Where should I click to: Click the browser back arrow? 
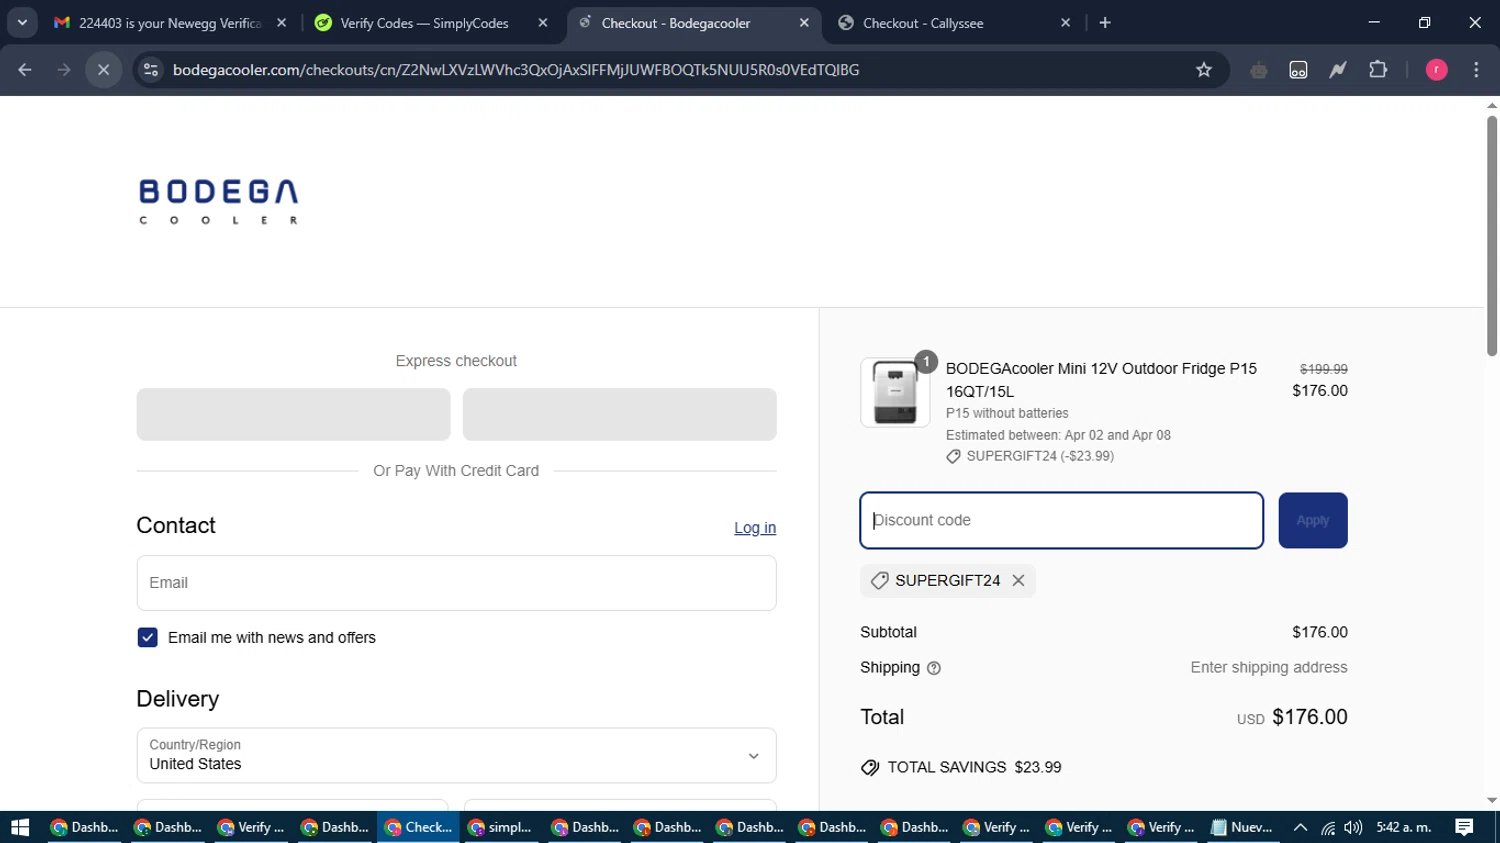tap(25, 69)
